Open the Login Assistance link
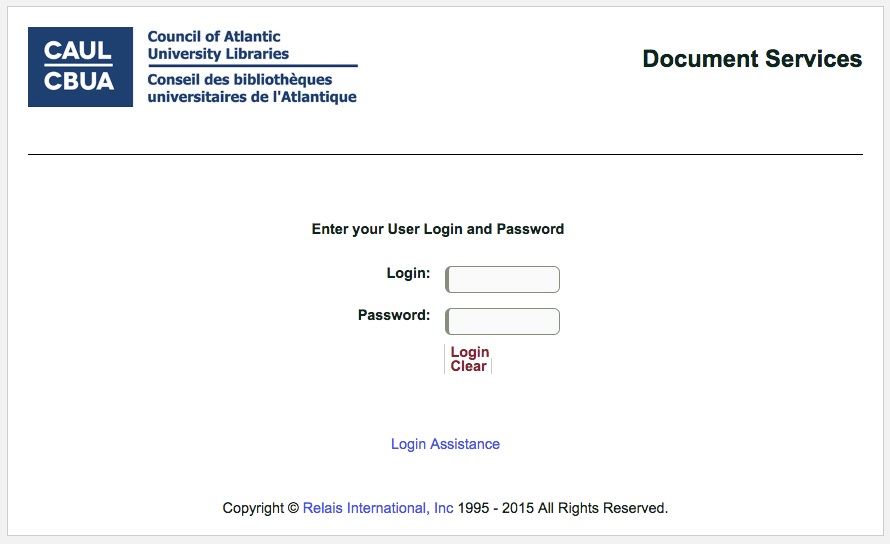The image size is (890, 544). 445,444
